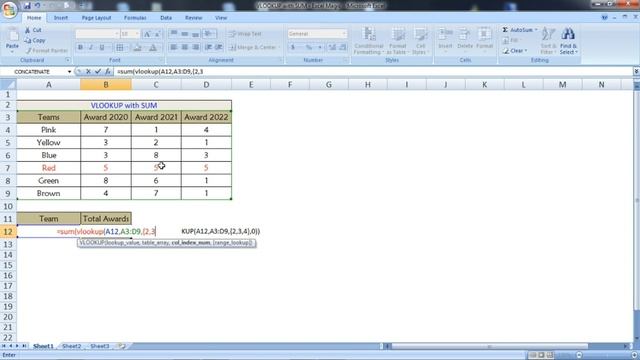Open the General number format dropdown
The width and height of the screenshot is (640, 360).
click(x=344, y=34)
